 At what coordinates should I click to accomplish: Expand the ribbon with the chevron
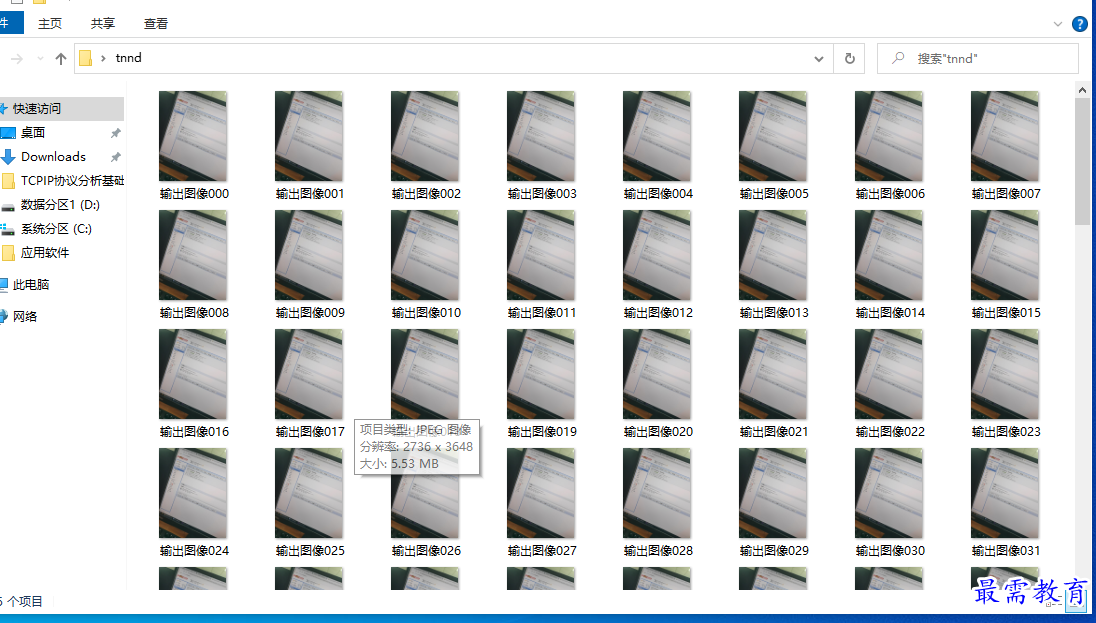pyautogui.click(x=1058, y=24)
